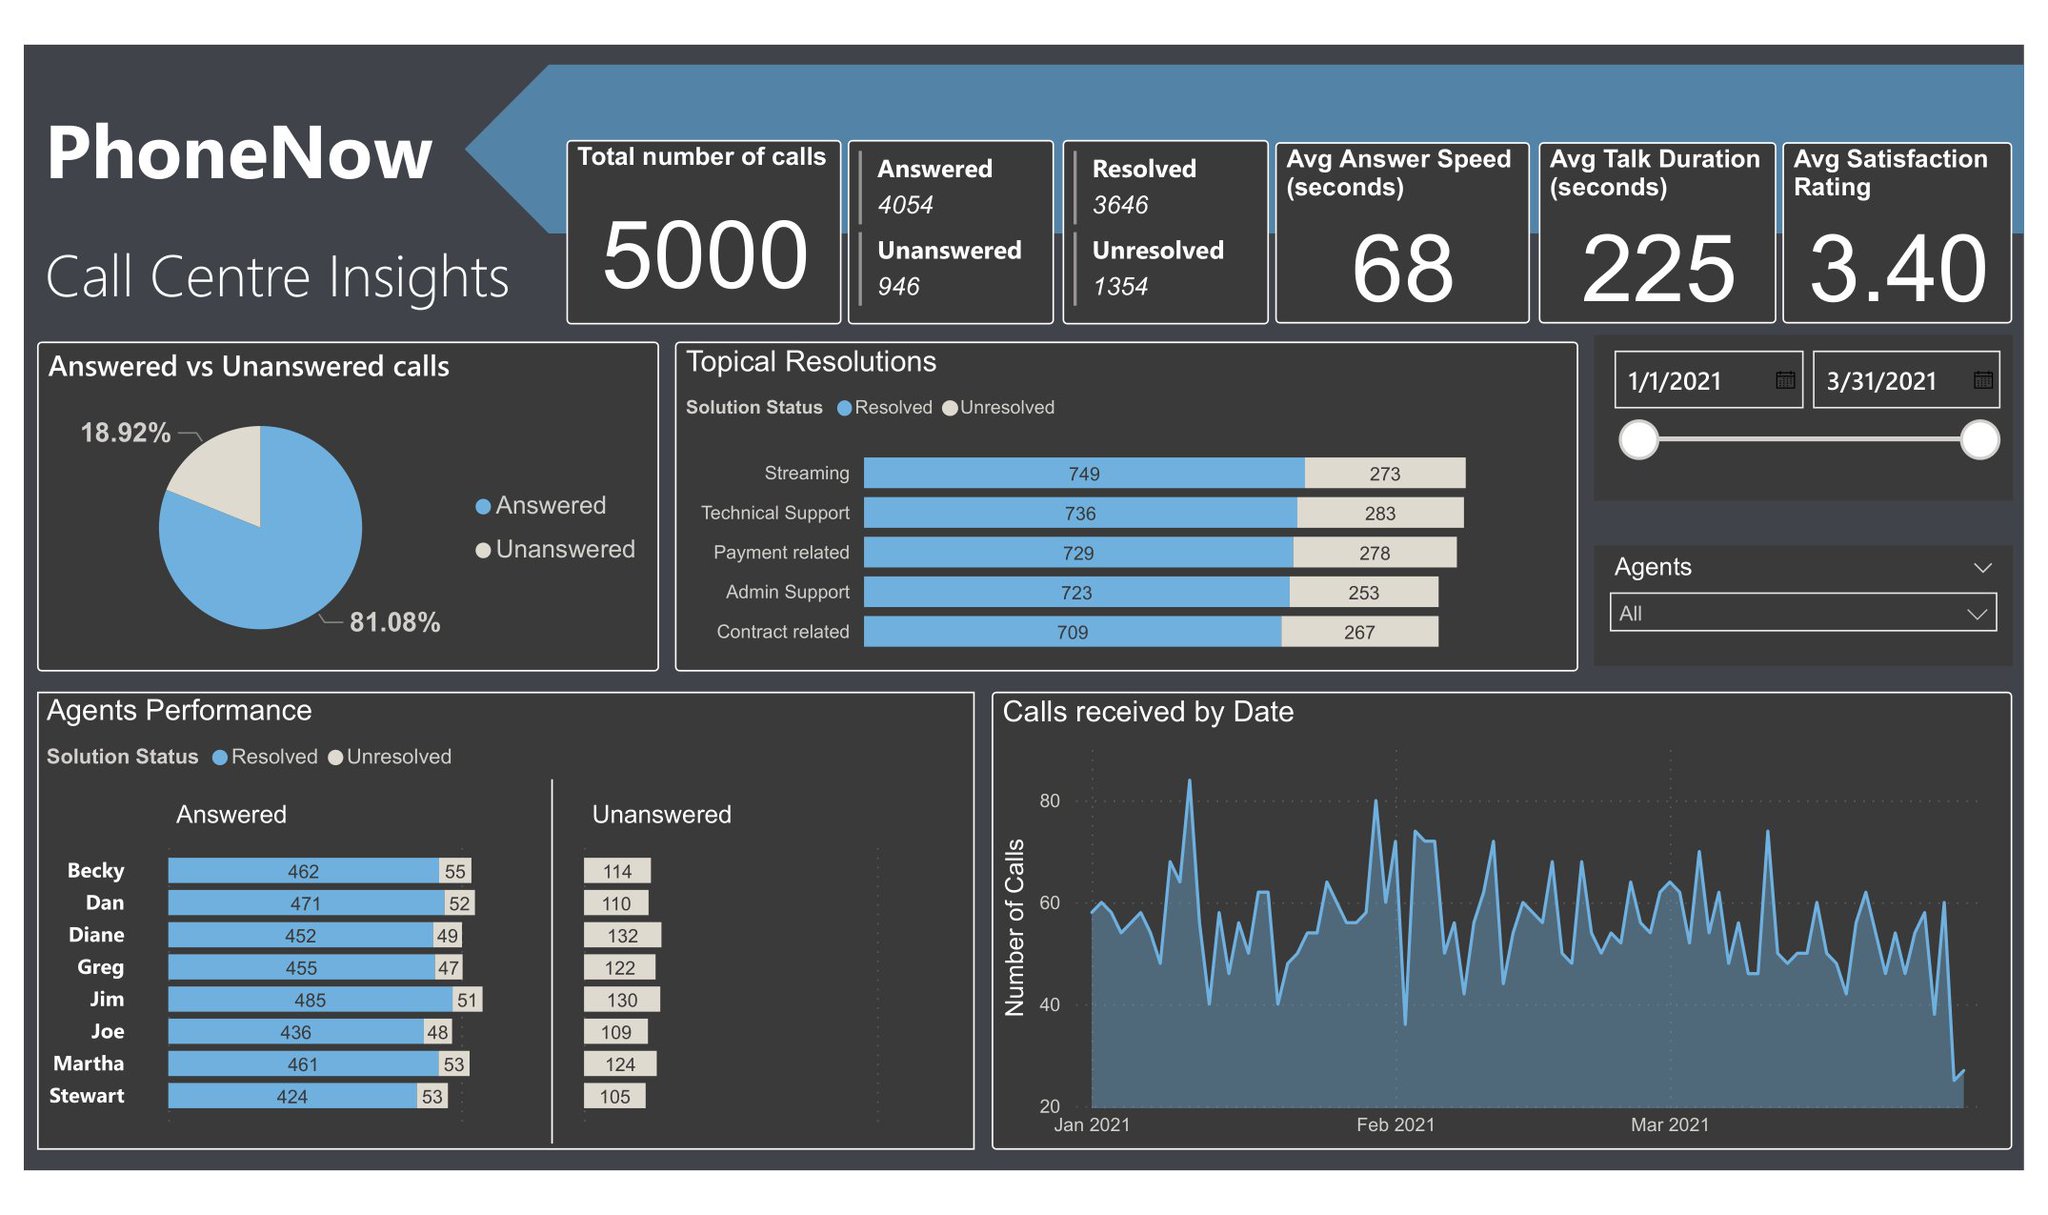
Task: Filter Topical Resolutions by Unresolved legend
Action: (998, 408)
